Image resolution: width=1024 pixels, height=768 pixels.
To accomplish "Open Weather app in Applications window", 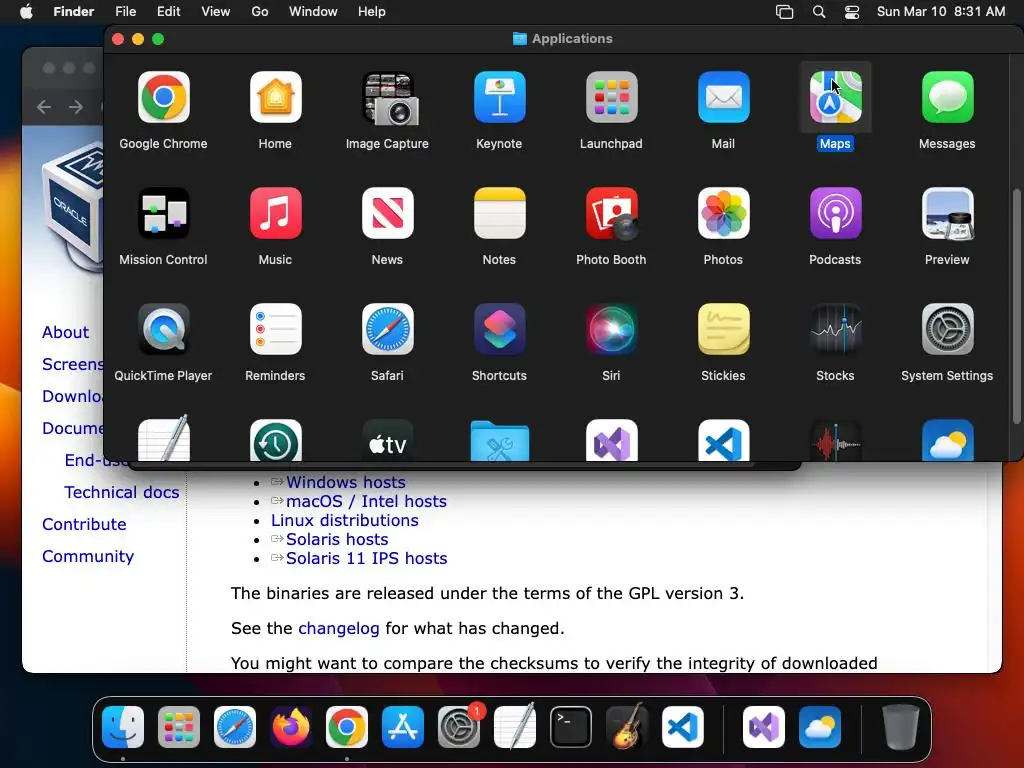I will [948, 440].
